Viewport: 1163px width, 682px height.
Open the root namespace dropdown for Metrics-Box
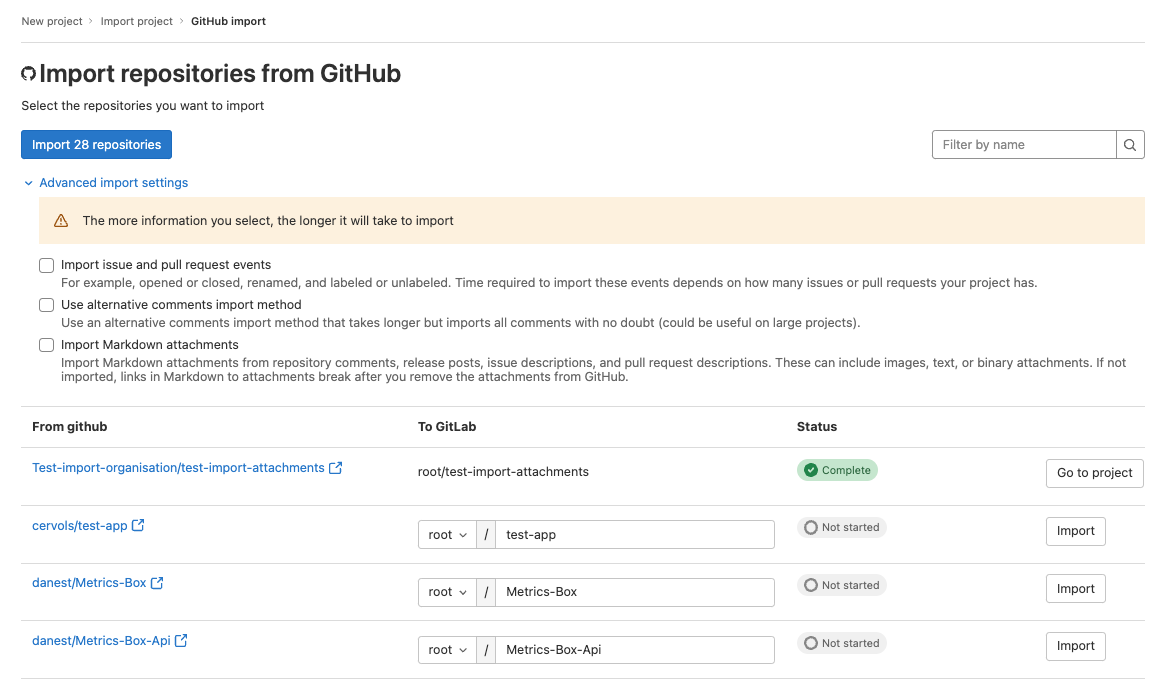pyautogui.click(x=447, y=592)
